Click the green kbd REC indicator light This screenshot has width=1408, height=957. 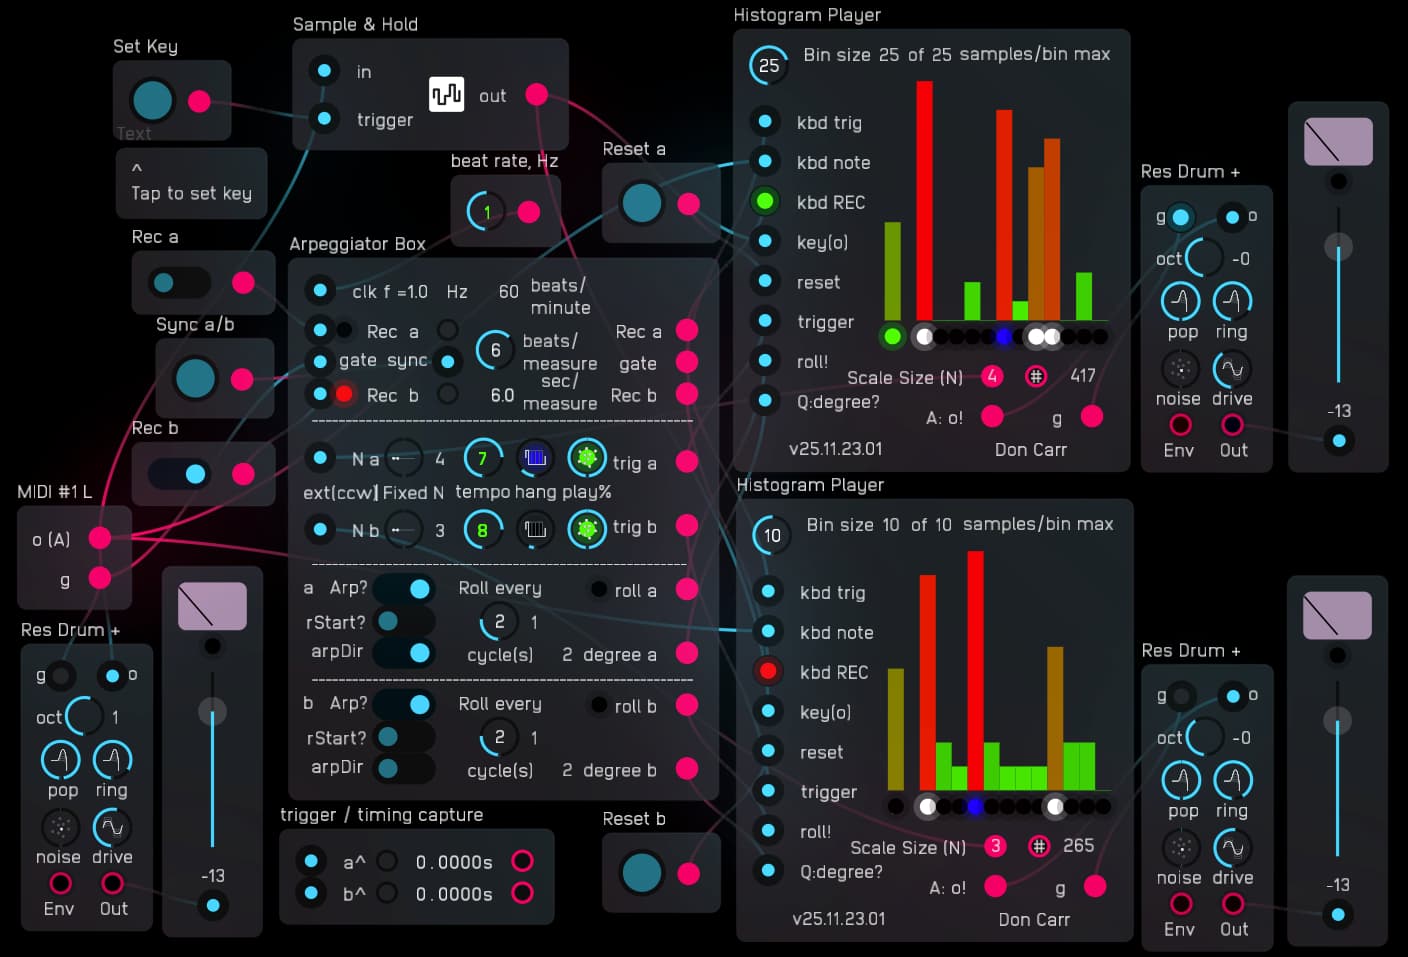click(x=765, y=201)
